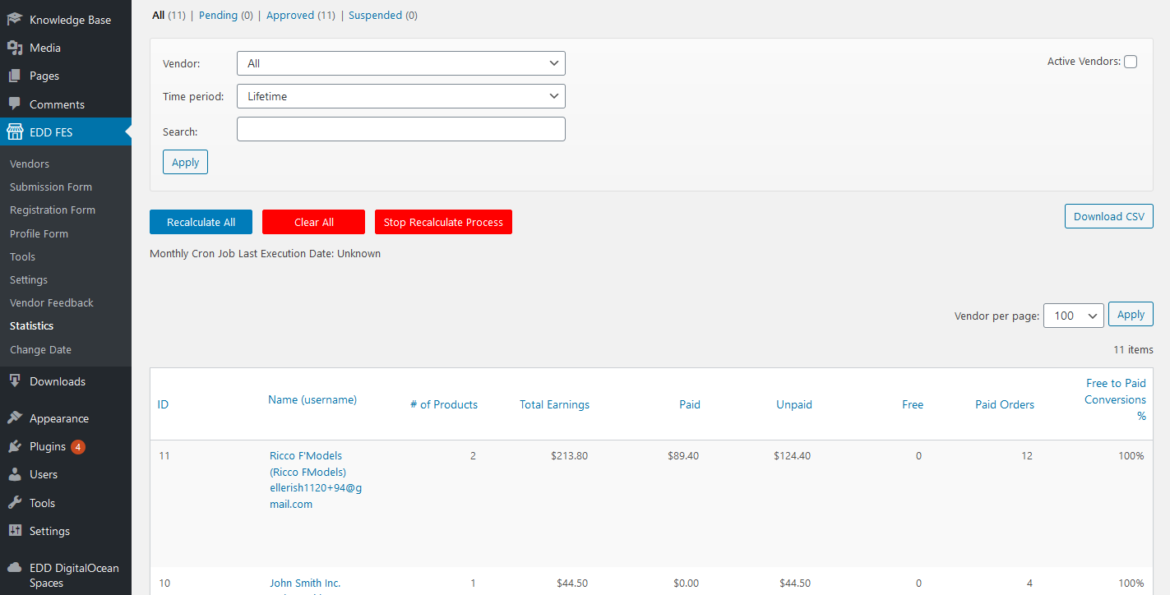1170x595 pixels.
Task: Open Plugins via its plug icon
Action: click(15, 446)
